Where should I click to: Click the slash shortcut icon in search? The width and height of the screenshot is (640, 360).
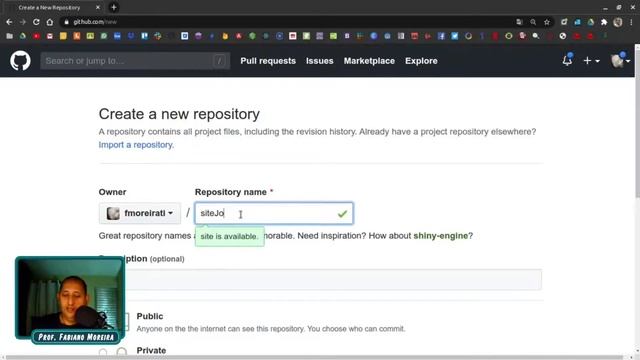click(x=219, y=61)
